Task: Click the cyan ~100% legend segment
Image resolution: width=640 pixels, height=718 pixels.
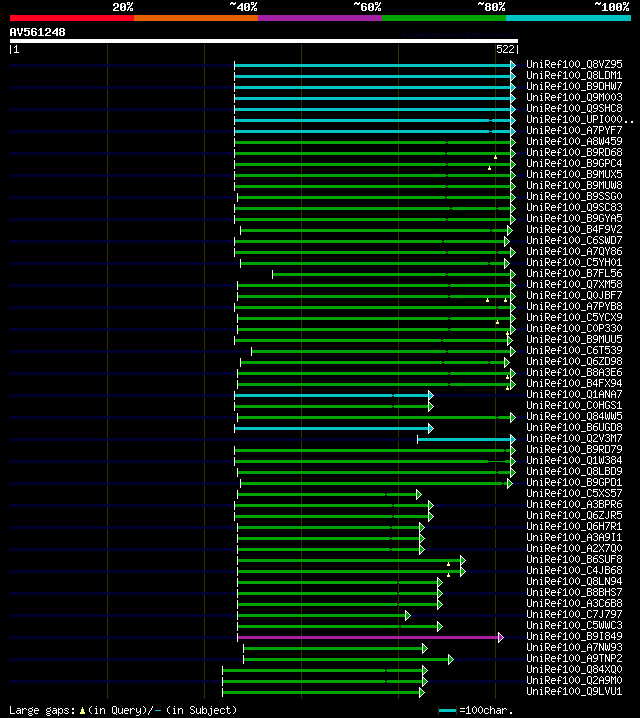Action: coord(569,18)
